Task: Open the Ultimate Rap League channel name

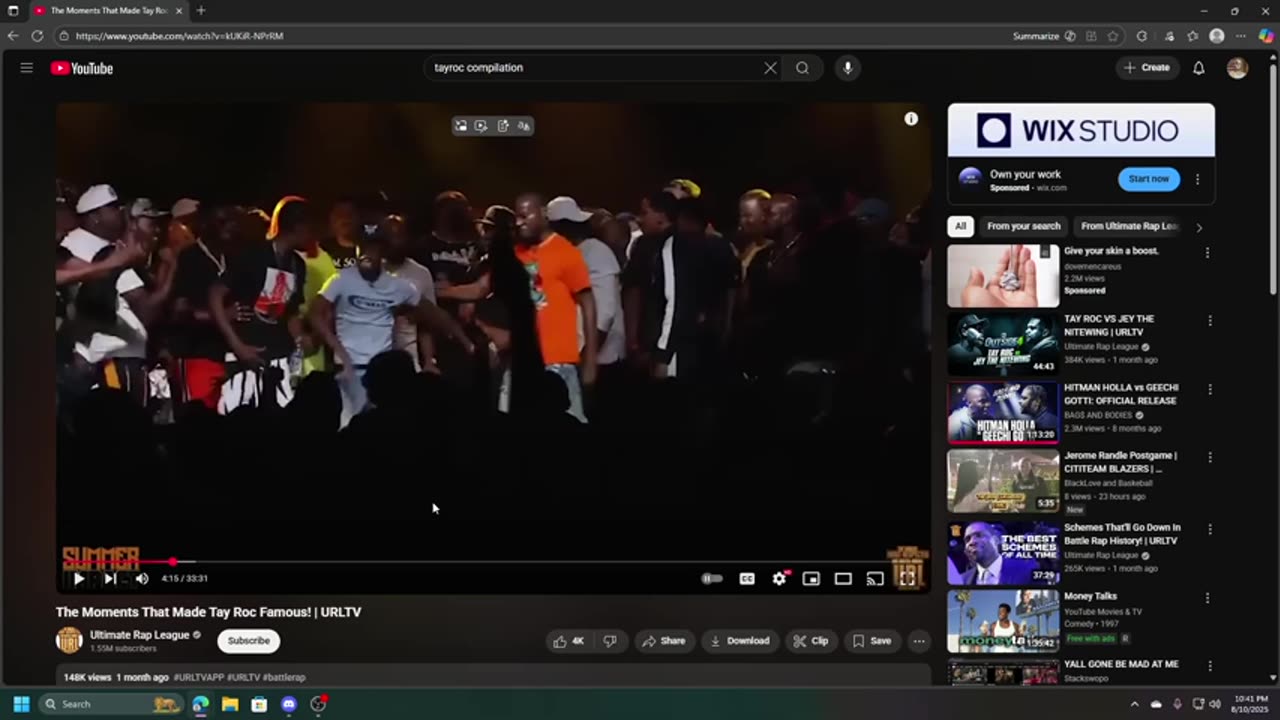Action: click(139, 635)
